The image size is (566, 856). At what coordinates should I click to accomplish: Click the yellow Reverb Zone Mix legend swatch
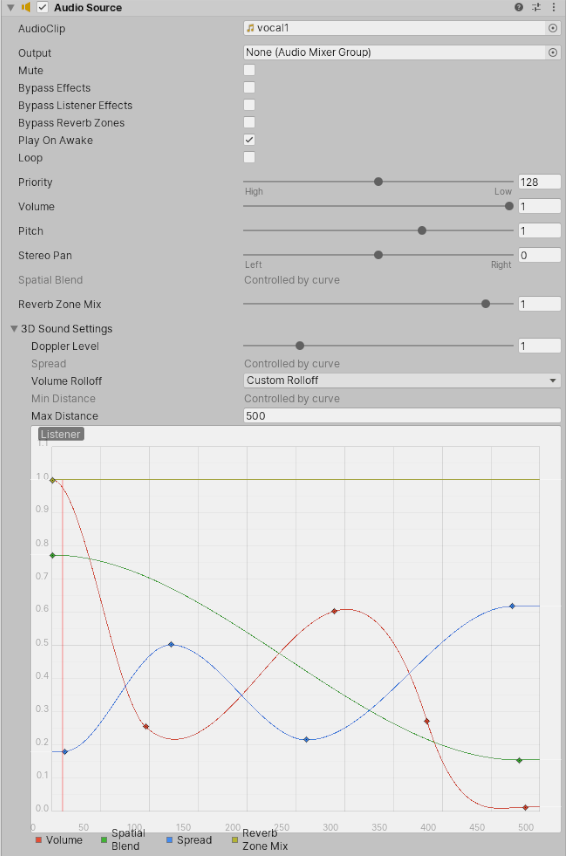point(235,840)
